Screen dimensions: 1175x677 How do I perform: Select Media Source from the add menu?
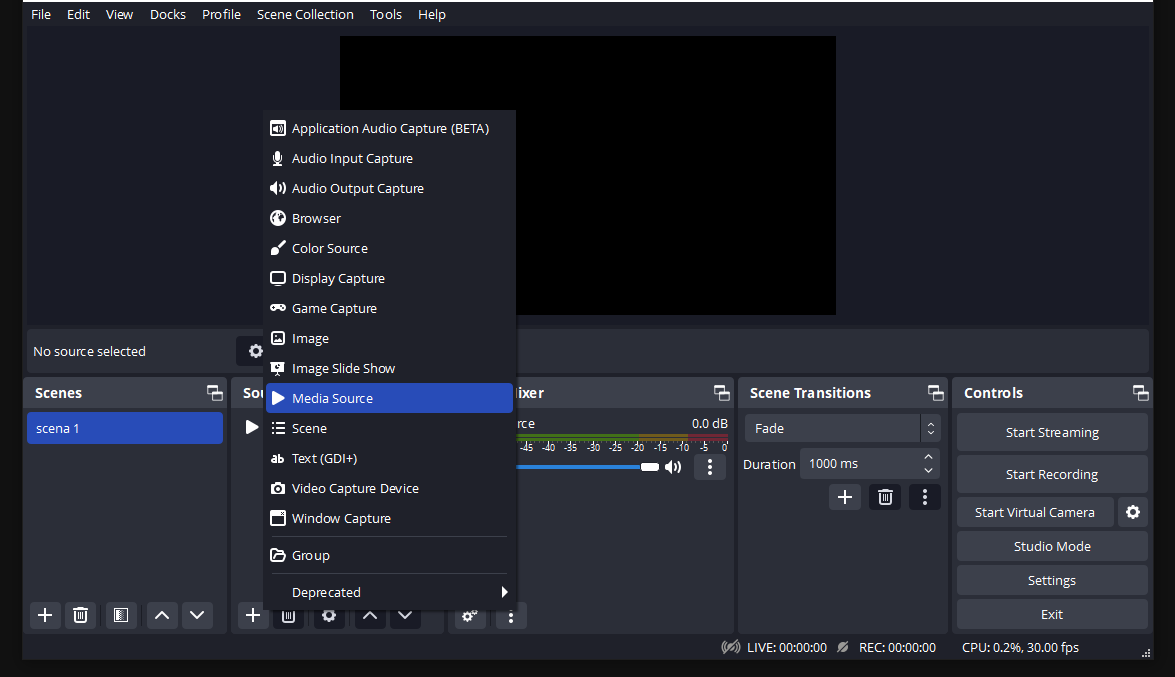coord(389,398)
